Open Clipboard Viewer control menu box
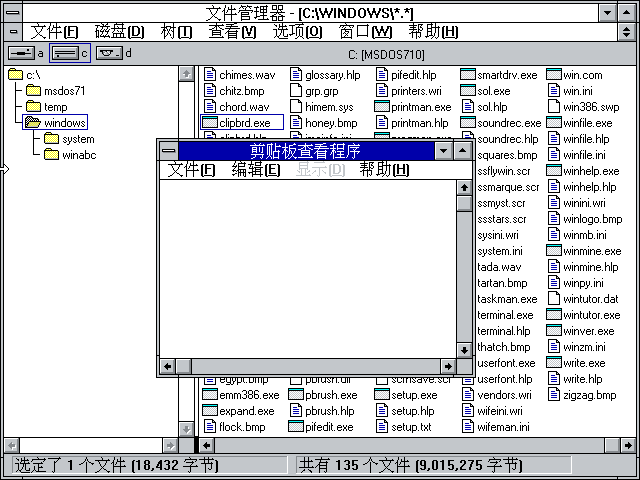 (x=169, y=151)
